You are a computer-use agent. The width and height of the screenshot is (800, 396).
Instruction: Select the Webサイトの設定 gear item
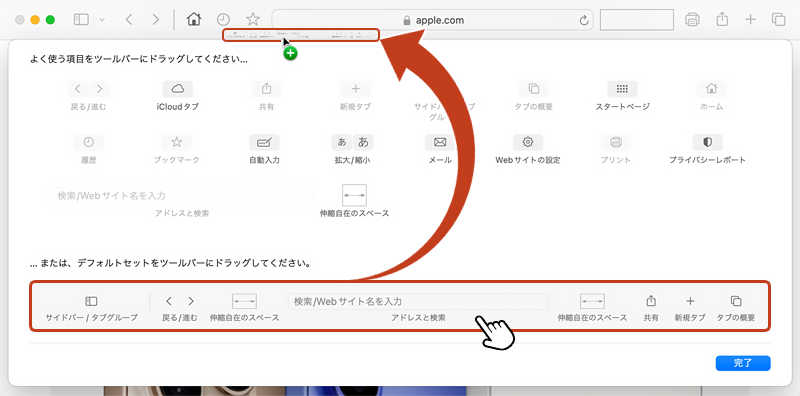528,149
